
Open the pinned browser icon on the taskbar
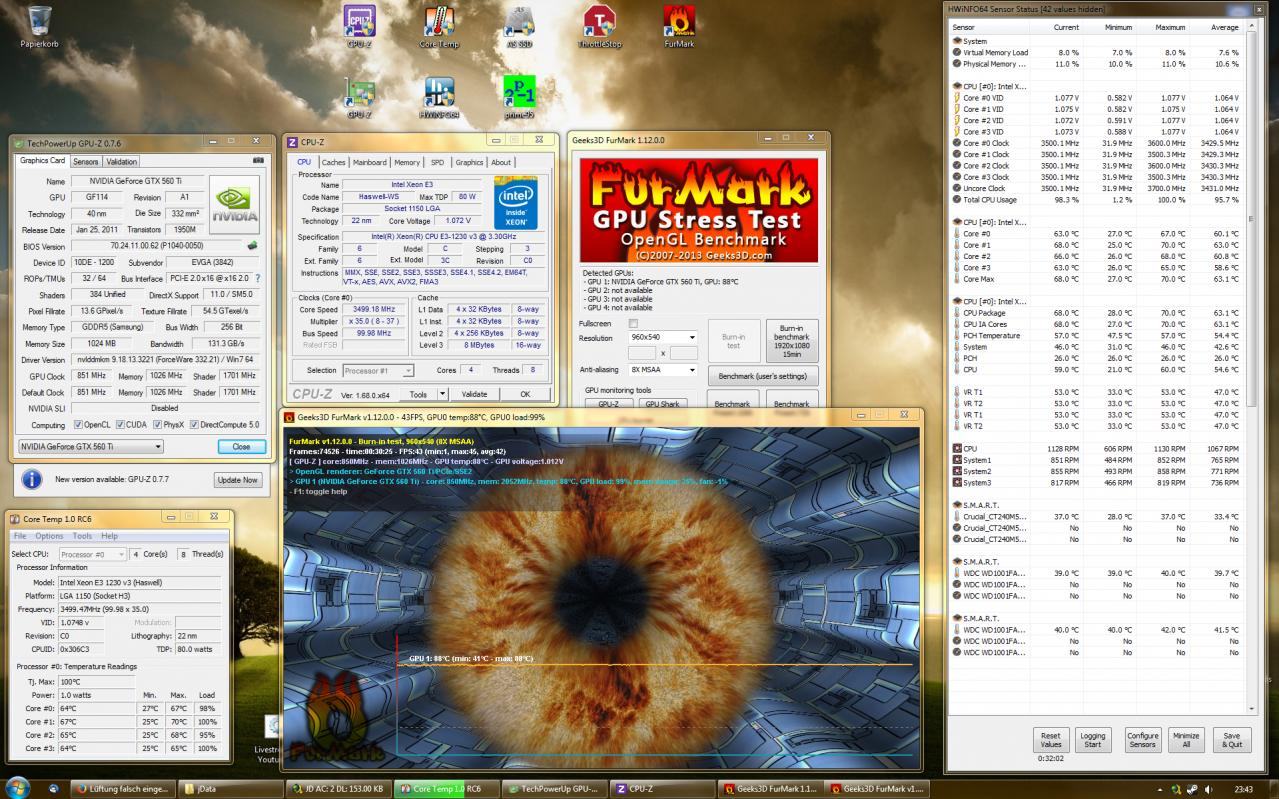(x=52, y=788)
